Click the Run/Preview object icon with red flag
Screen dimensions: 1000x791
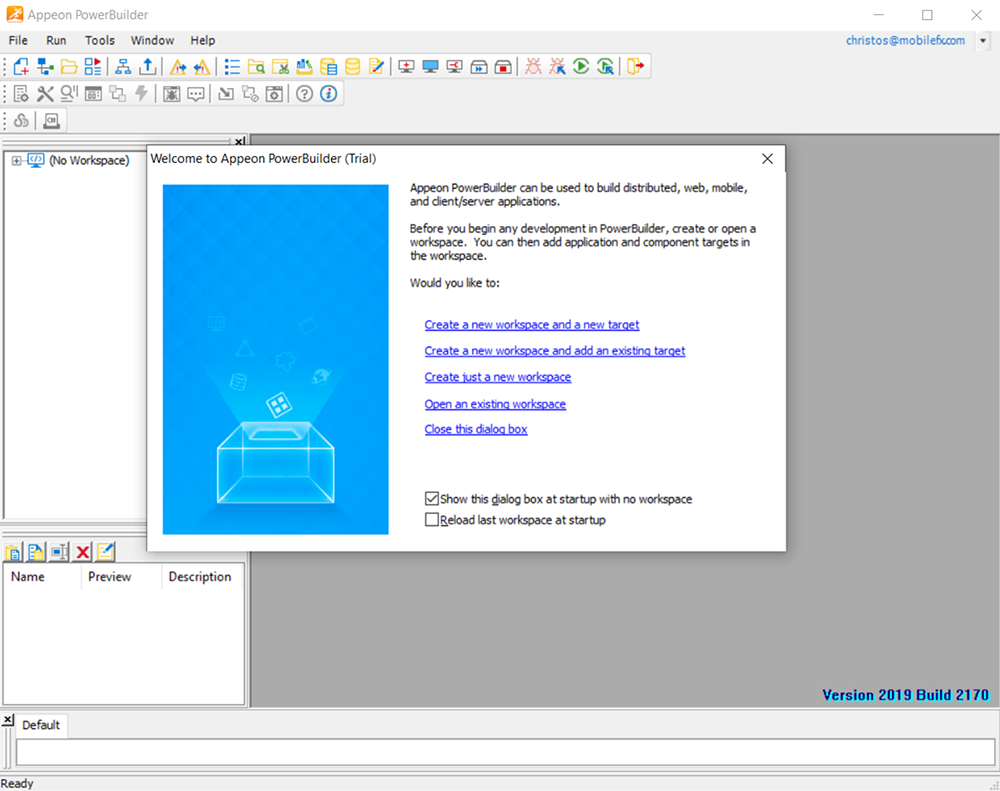click(x=93, y=66)
